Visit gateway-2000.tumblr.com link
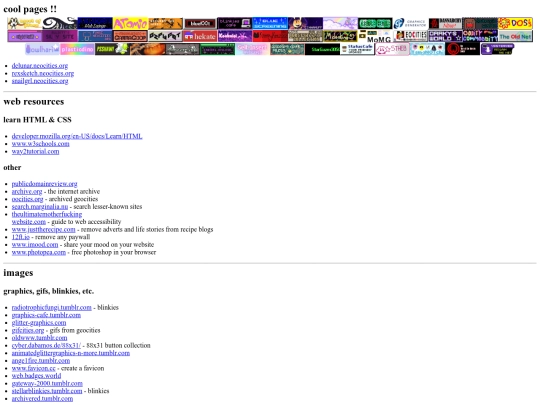Image resolution: width=540 pixels, height=405 pixels. coord(47,383)
